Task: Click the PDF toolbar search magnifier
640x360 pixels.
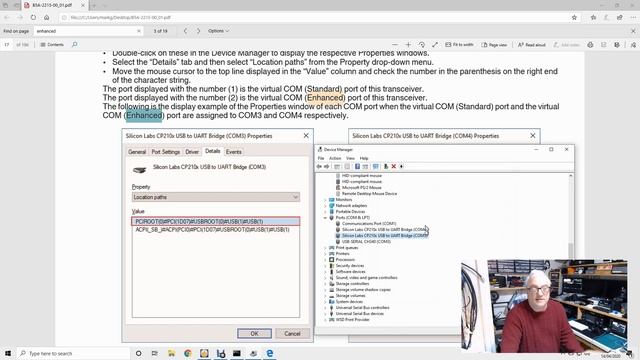Action: coord(74,44)
